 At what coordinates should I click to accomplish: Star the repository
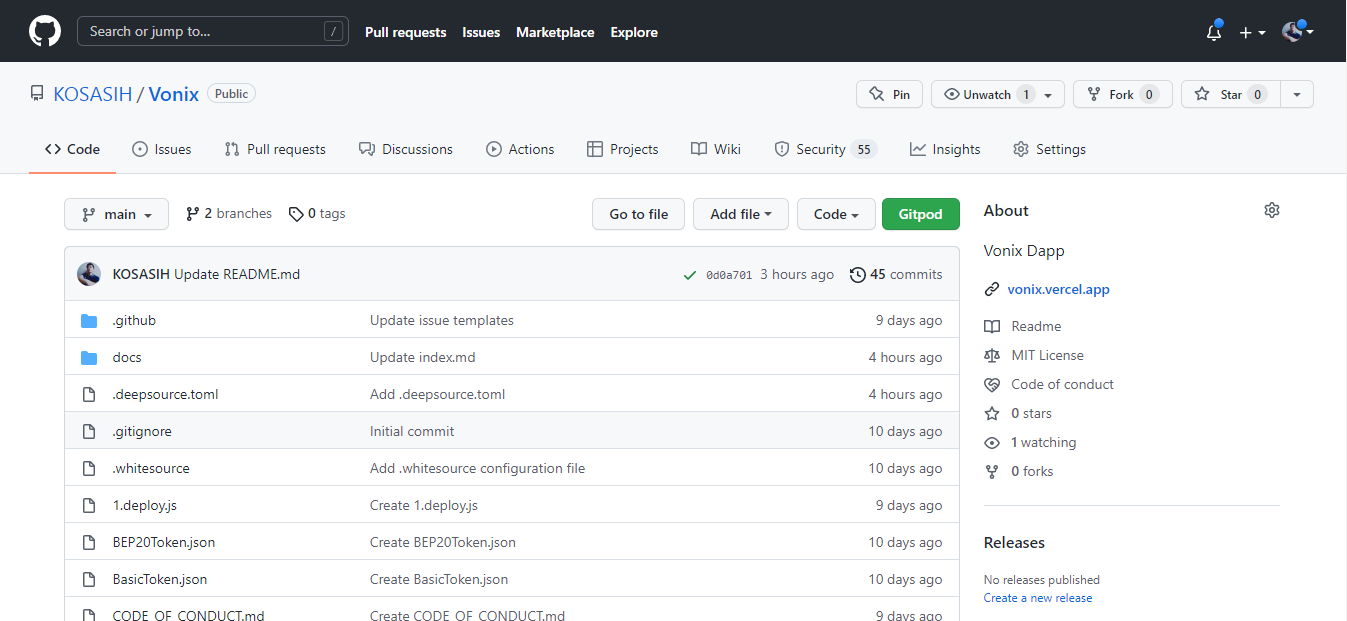pyautogui.click(x=1231, y=94)
